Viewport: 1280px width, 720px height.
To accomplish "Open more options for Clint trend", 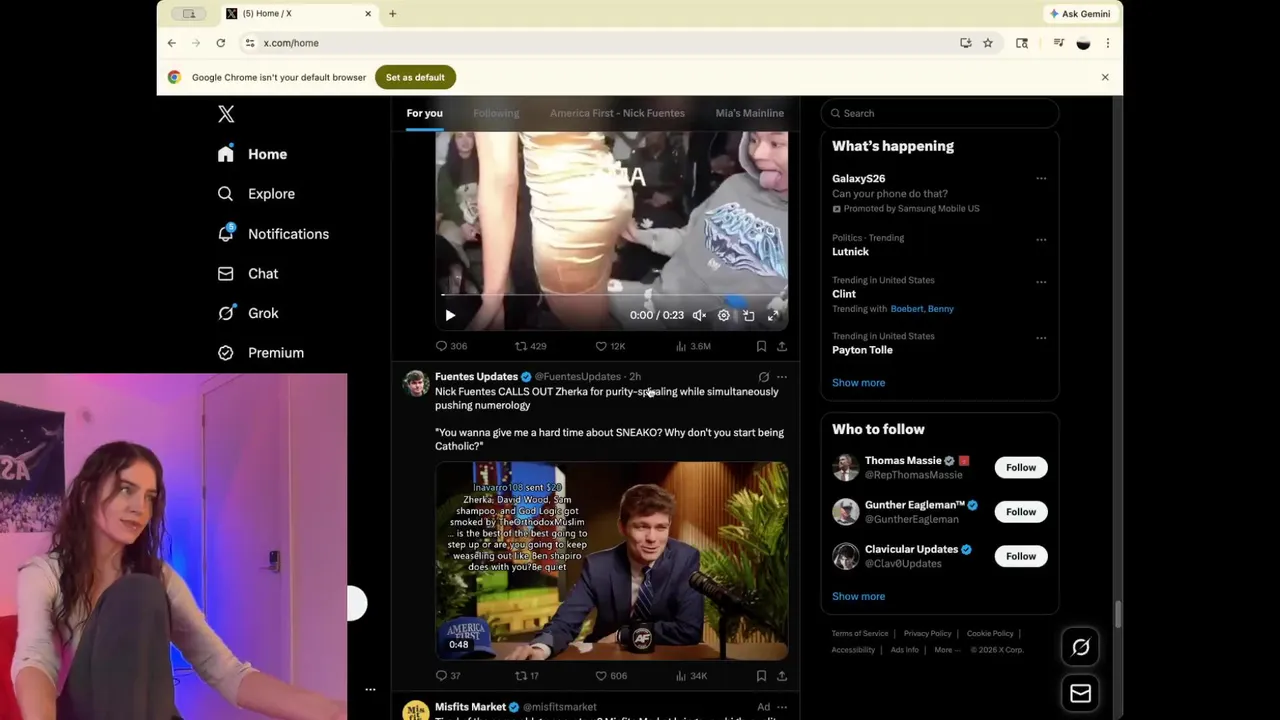I will pyautogui.click(x=1041, y=282).
